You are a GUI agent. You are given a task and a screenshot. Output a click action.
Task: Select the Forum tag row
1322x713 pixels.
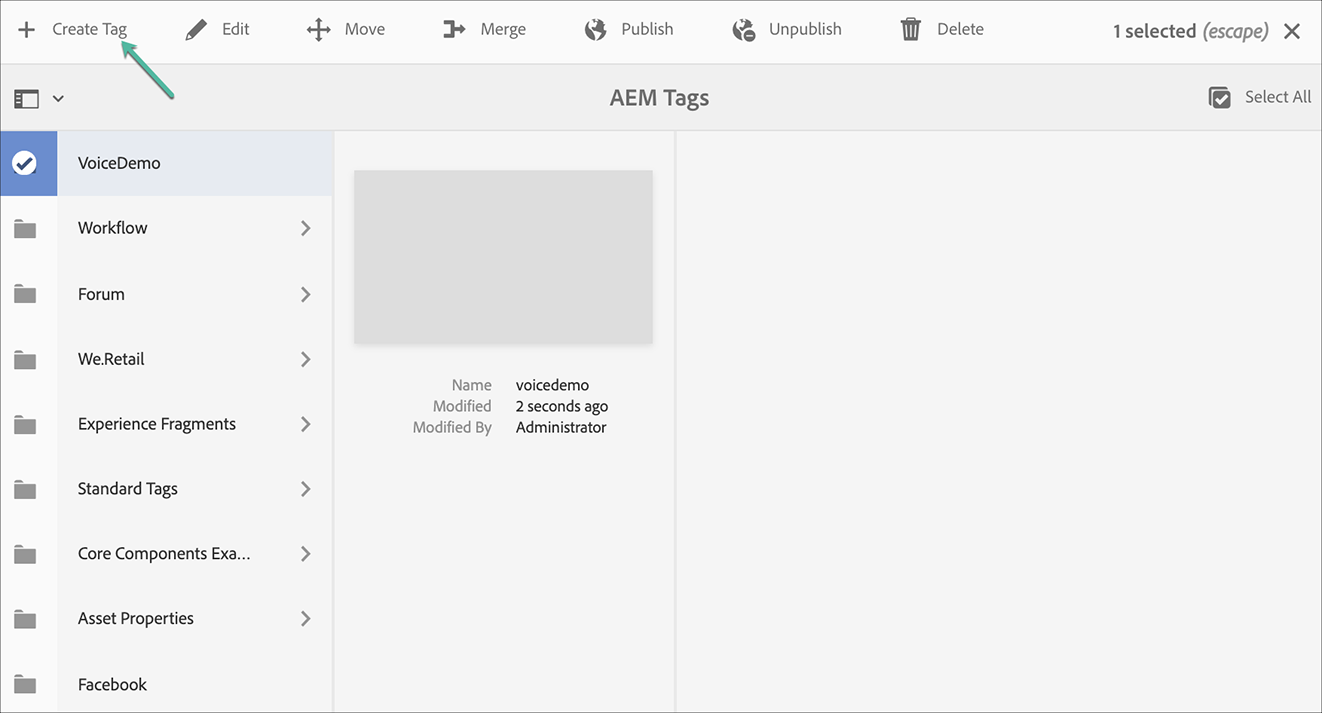point(166,294)
